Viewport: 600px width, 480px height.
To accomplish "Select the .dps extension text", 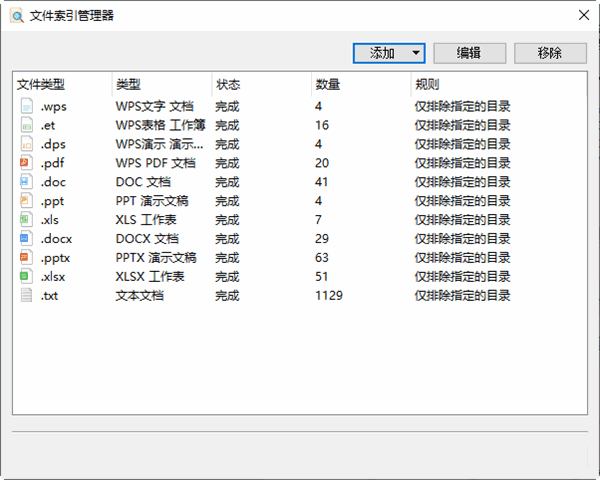I will (x=53, y=144).
